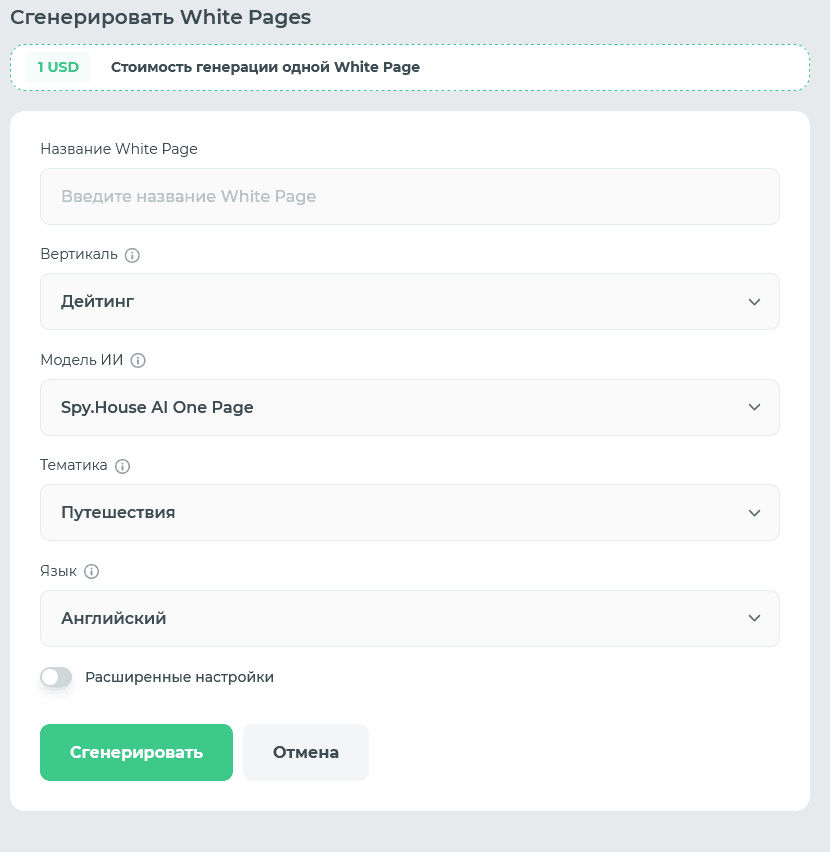Click the chevron arrow in the Spy.House AI field
This screenshot has height=852, width=830.
point(754,407)
